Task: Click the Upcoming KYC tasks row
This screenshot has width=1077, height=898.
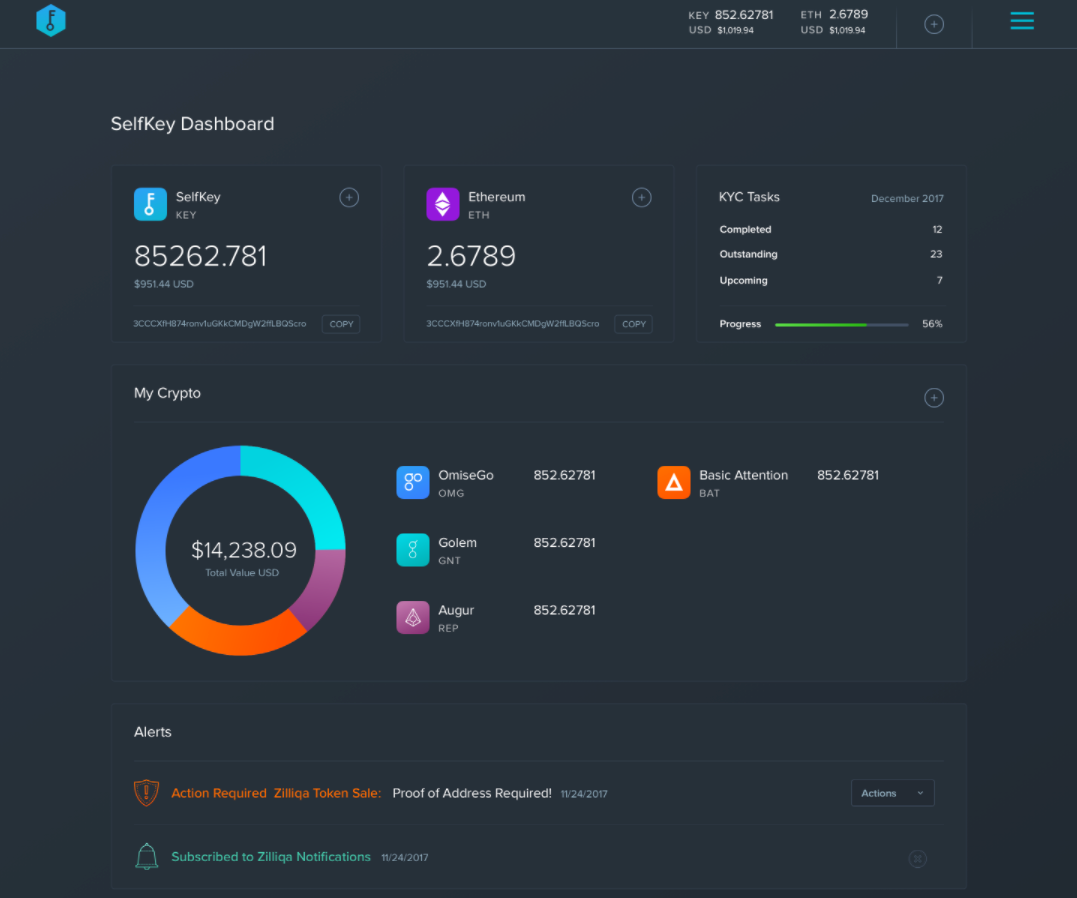Action: [x=831, y=280]
